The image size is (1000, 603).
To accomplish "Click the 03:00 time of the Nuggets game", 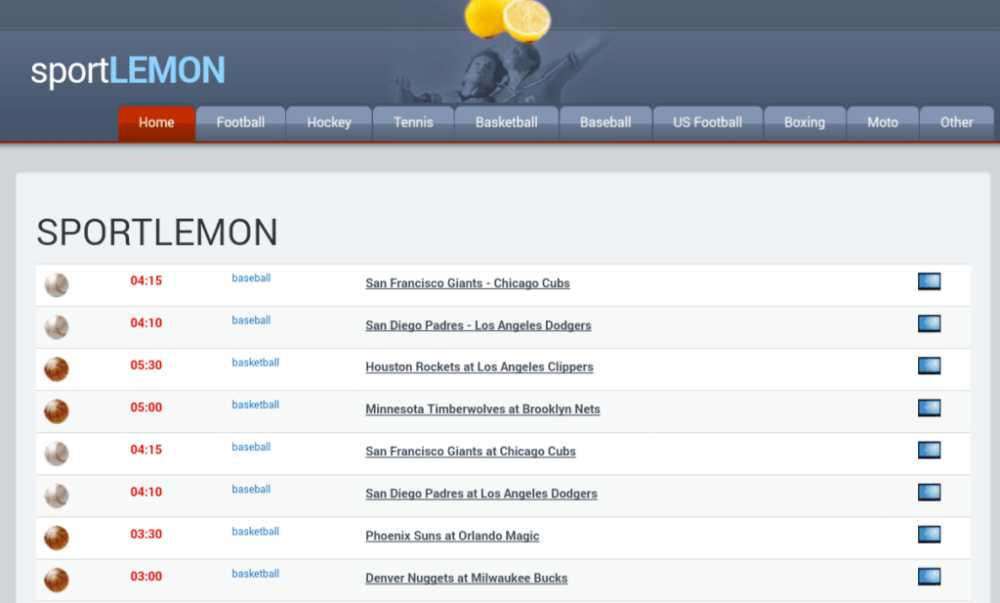I will tap(146, 576).
